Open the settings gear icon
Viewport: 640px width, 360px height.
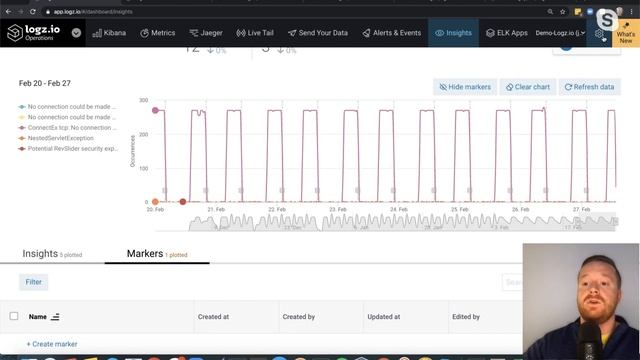tap(599, 33)
